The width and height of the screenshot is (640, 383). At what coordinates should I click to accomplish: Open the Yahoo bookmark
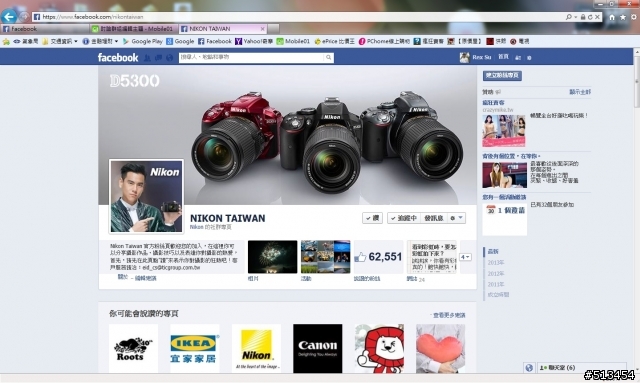tap(253, 41)
